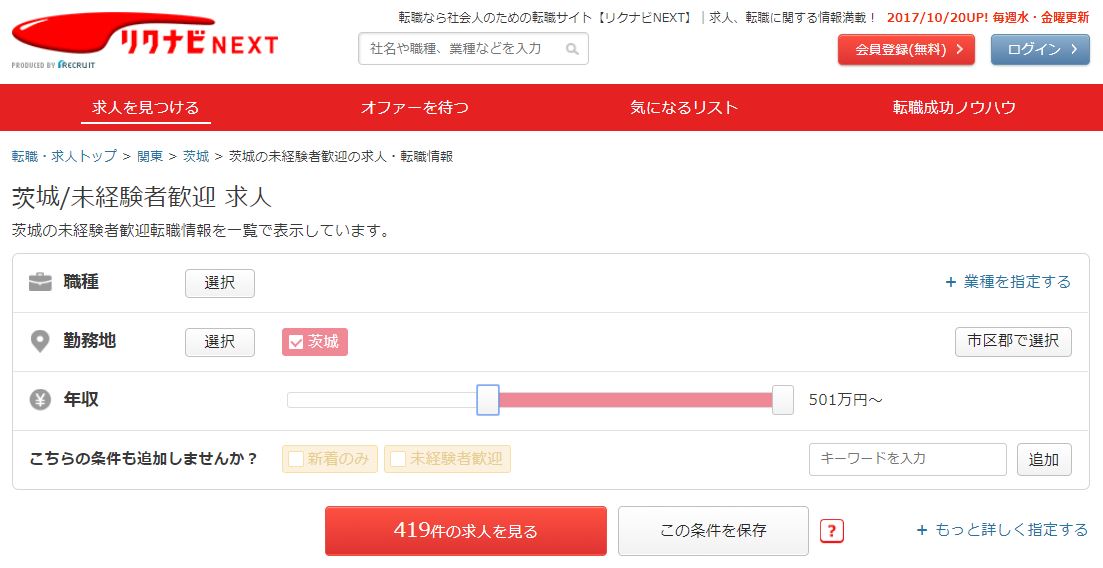Click the plus icon next to 業種を指定する

(x=950, y=282)
